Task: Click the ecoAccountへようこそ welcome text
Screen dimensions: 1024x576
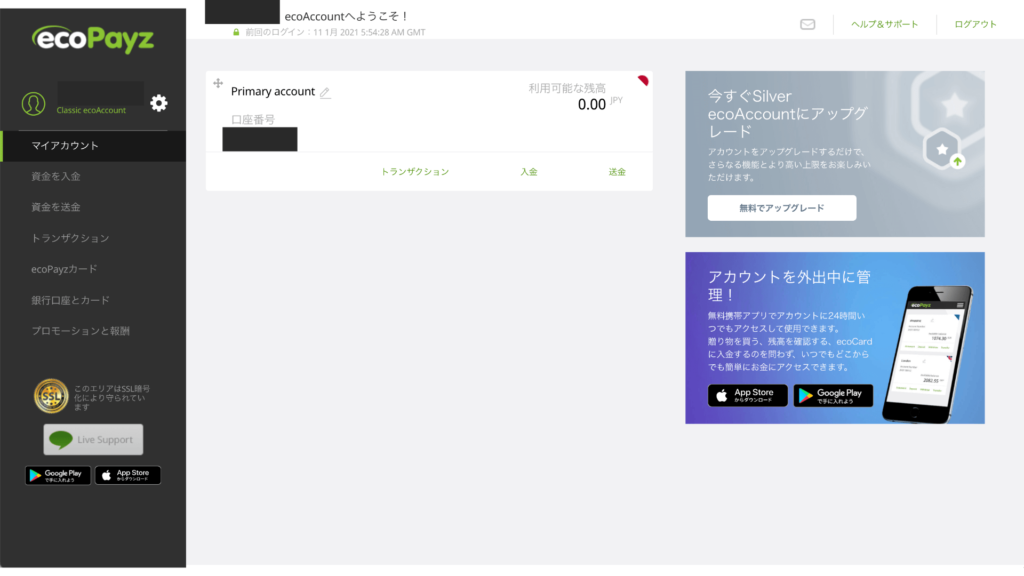Action: tap(346, 16)
